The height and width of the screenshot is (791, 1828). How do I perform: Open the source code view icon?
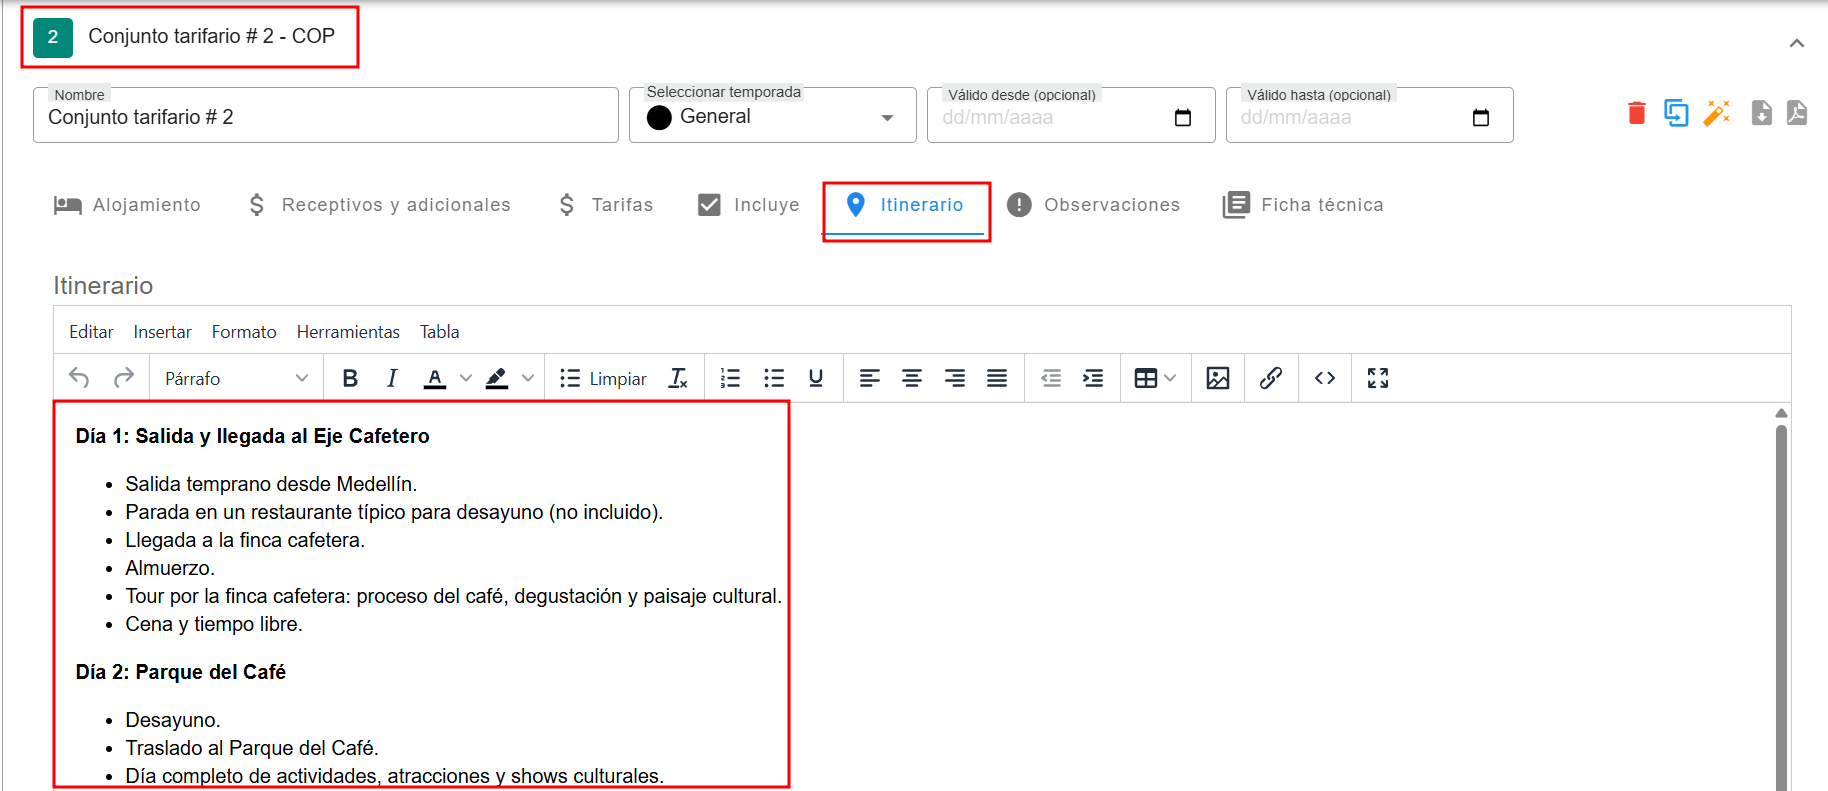click(x=1325, y=378)
